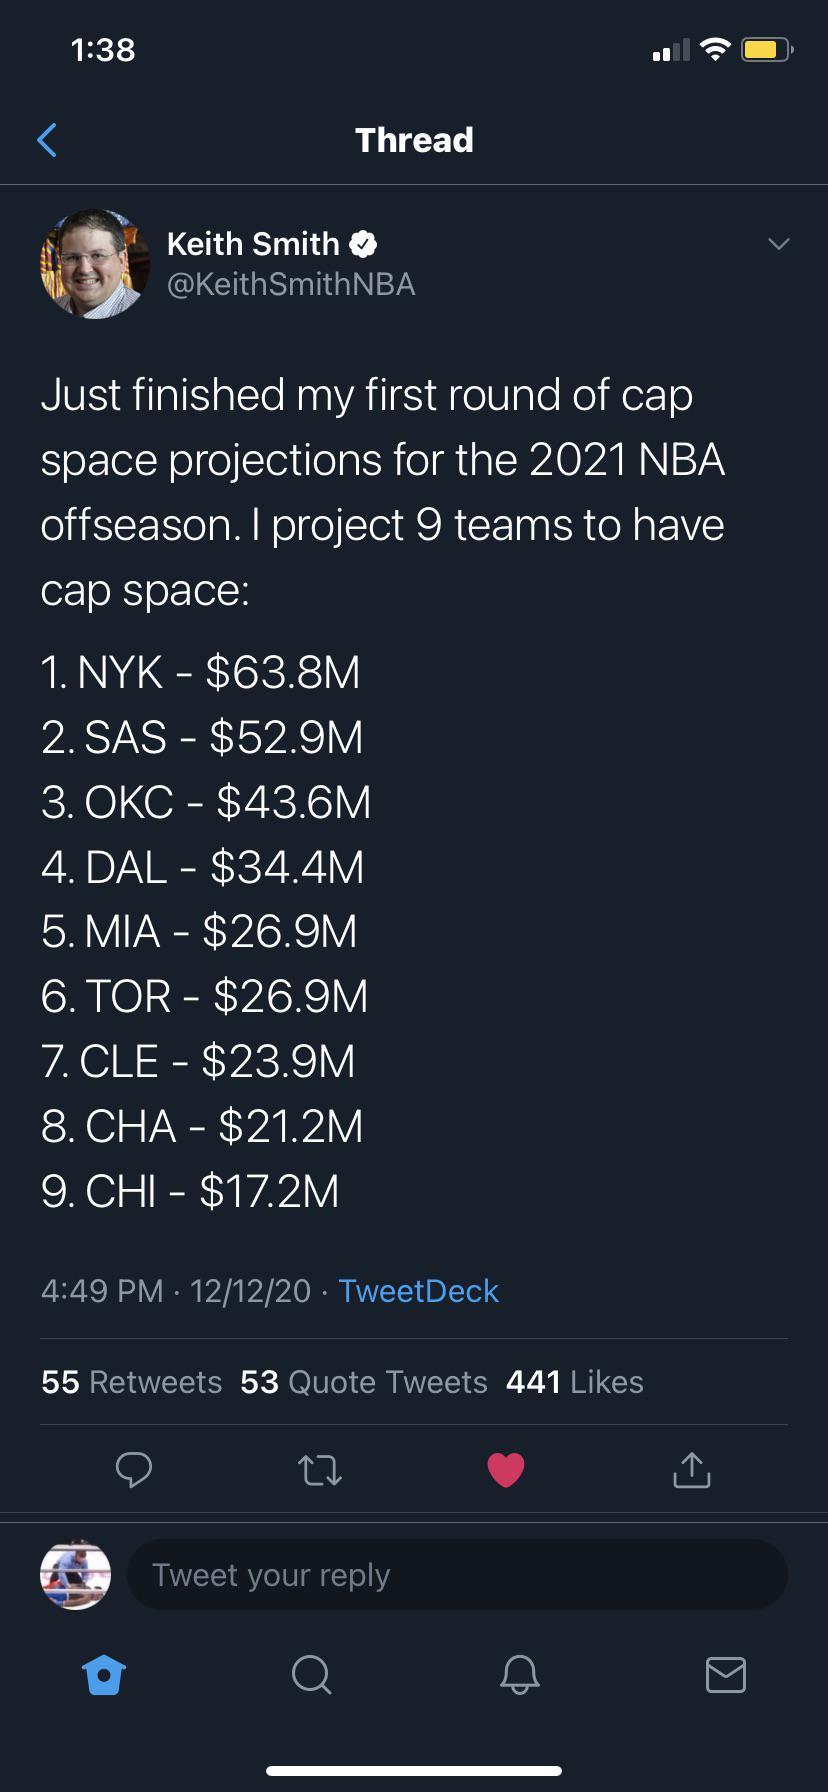Go to the Home tab icon
The width and height of the screenshot is (828, 1792).
(104, 1675)
